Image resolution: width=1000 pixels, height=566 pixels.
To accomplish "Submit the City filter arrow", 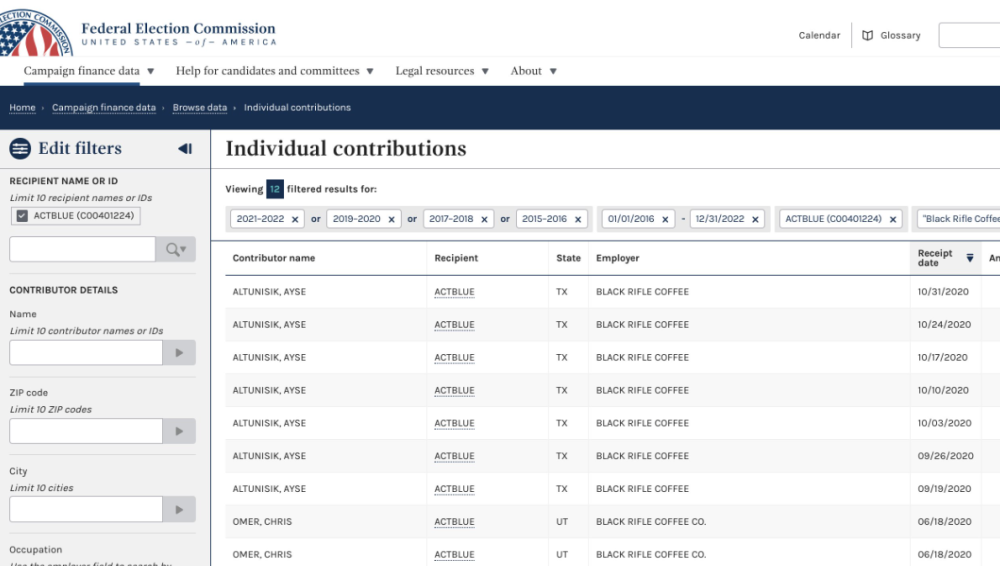I will click(x=179, y=510).
